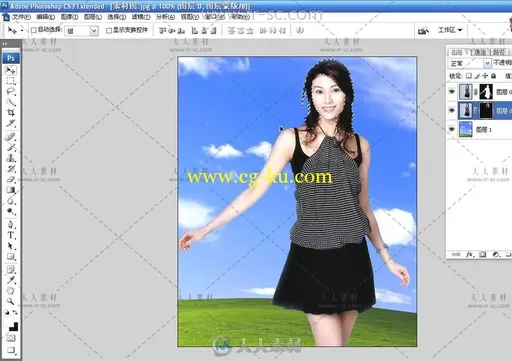This screenshot has width=512, height=361.
Task: Click the black background color swatch
Action: click(x=15, y=327)
